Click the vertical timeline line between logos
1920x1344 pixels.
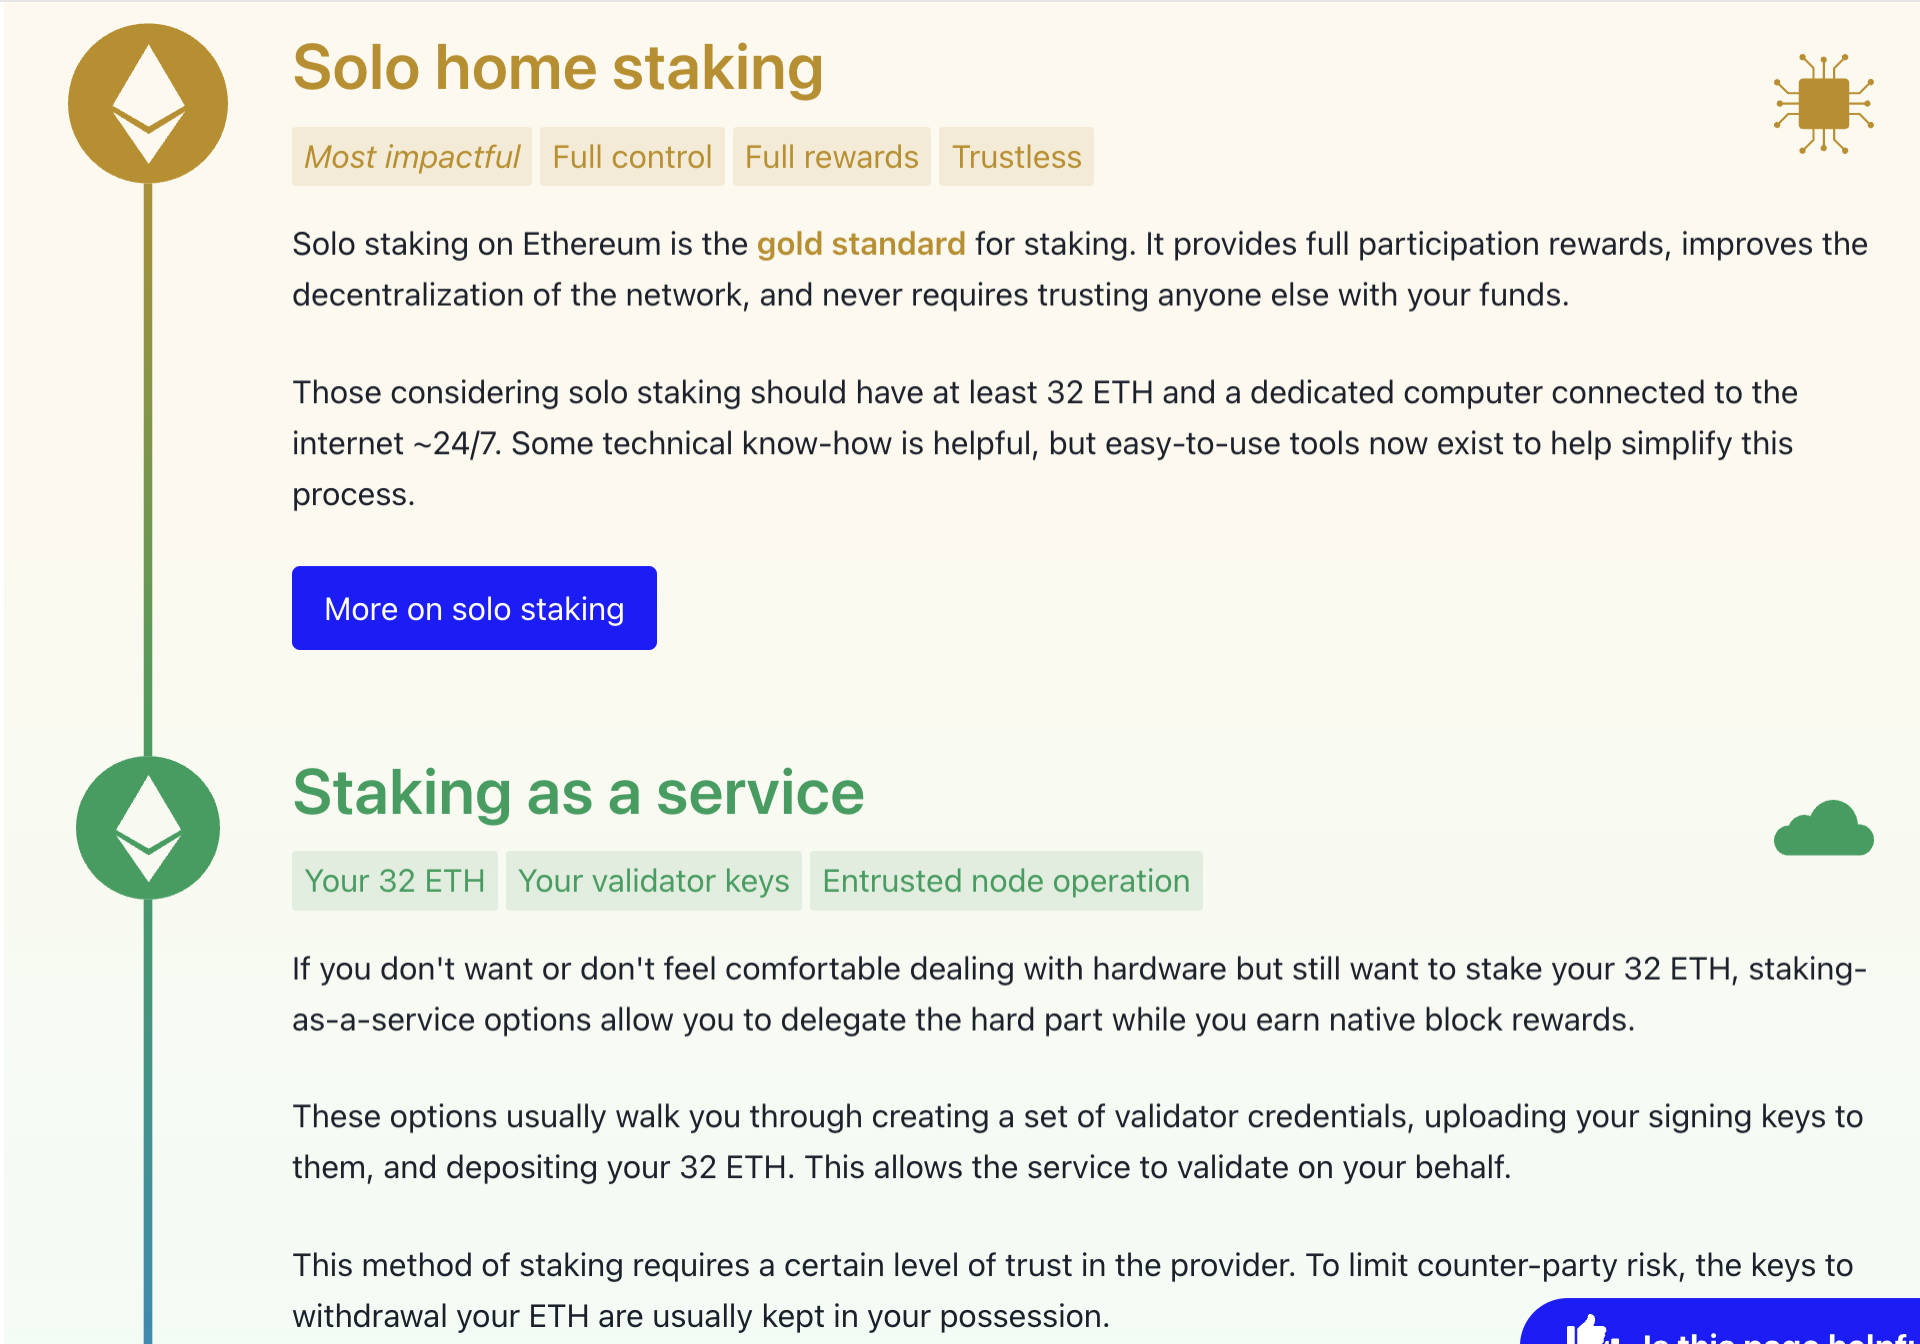click(x=148, y=470)
